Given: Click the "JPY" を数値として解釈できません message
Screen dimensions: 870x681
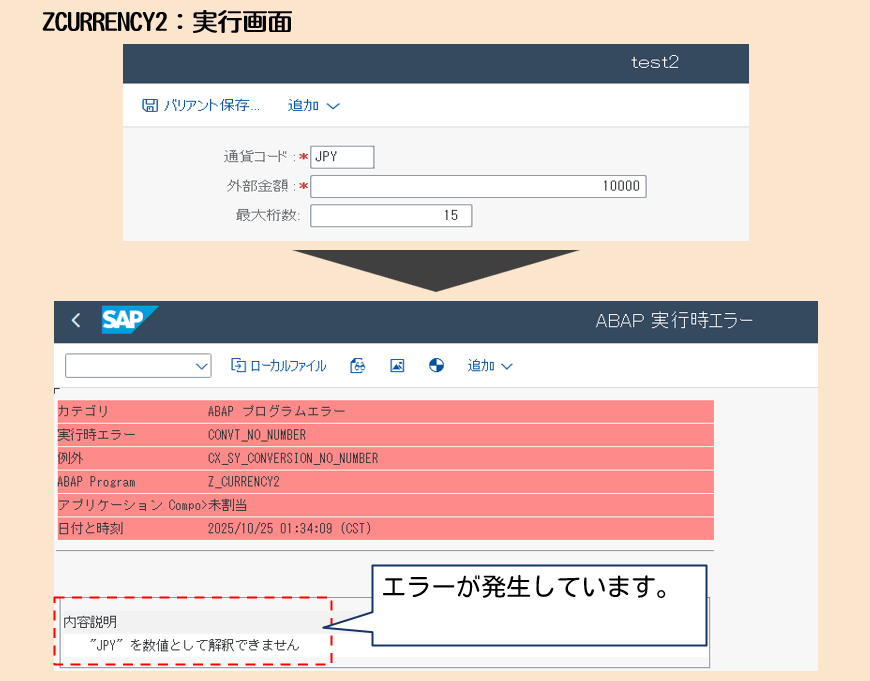Looking at the screenshot, I should point(194,645).
